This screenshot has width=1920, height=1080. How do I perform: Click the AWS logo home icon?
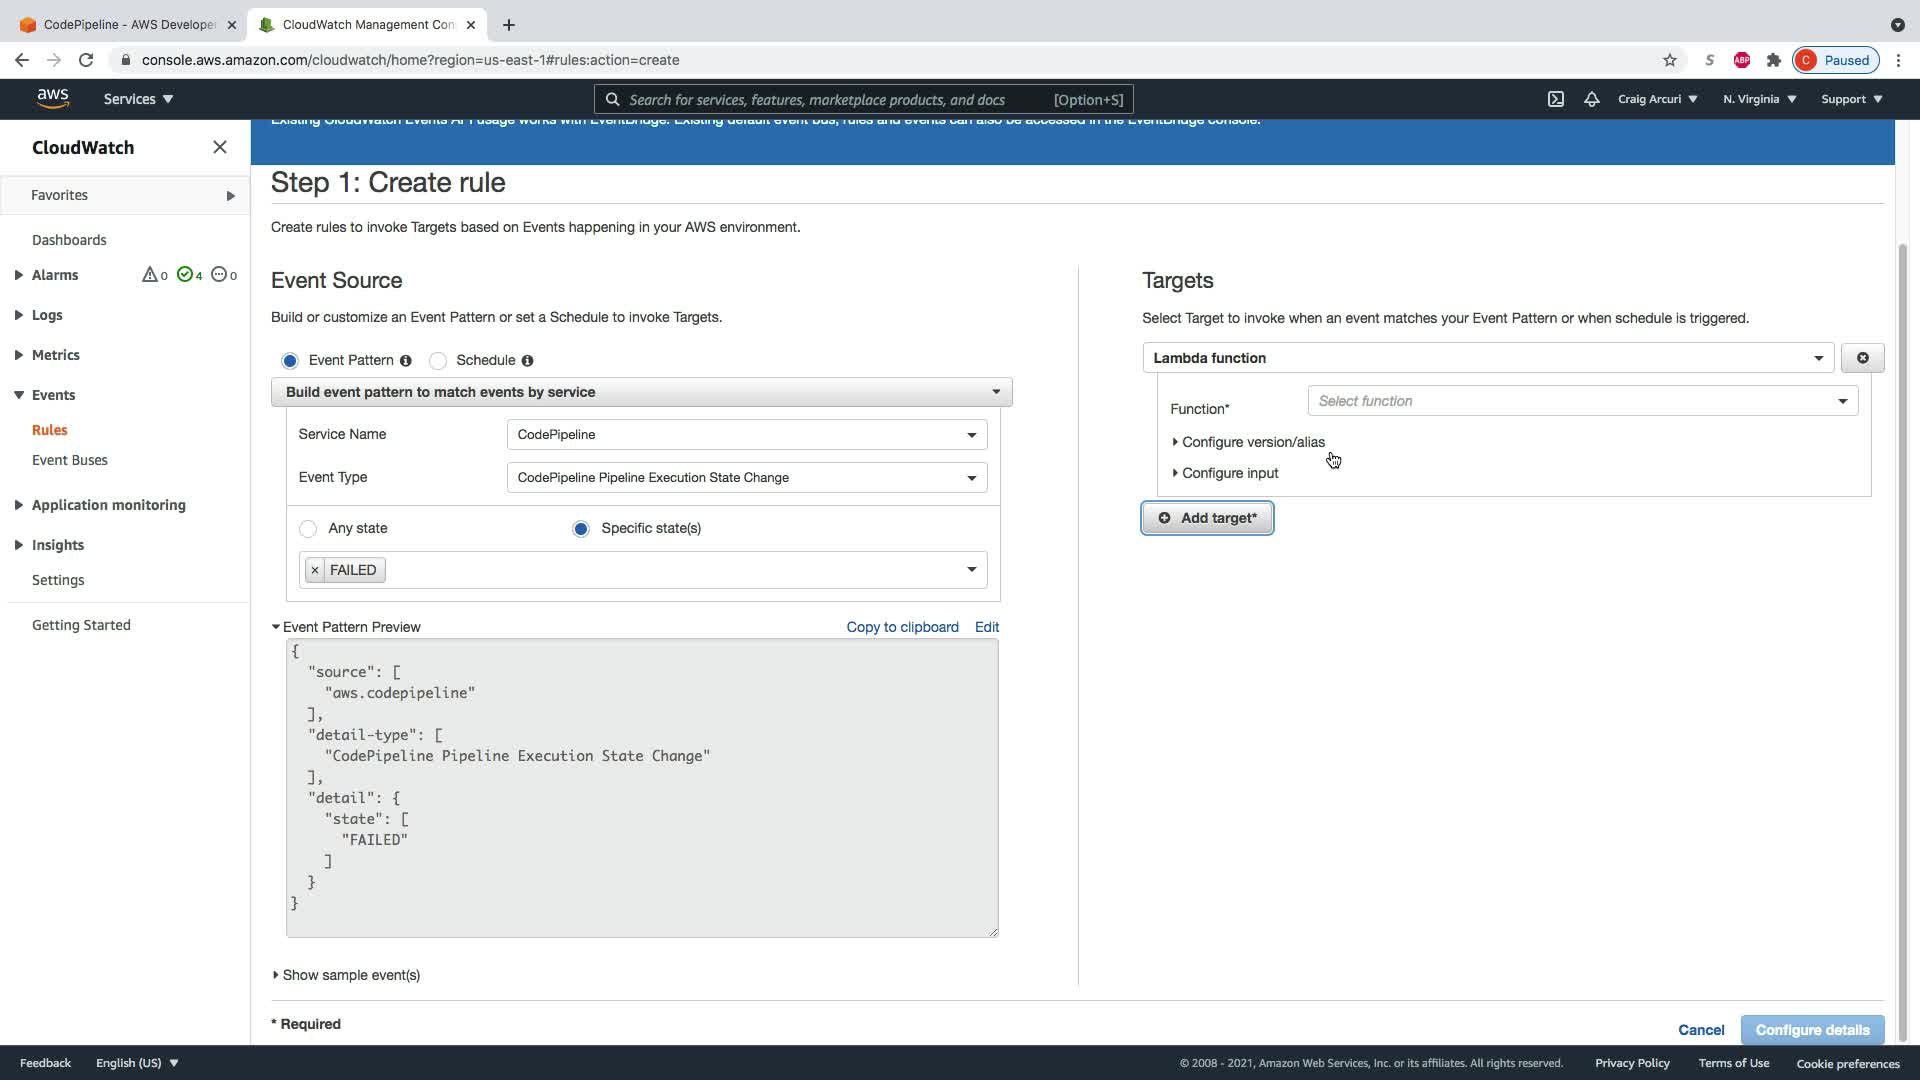click(53, 98)
